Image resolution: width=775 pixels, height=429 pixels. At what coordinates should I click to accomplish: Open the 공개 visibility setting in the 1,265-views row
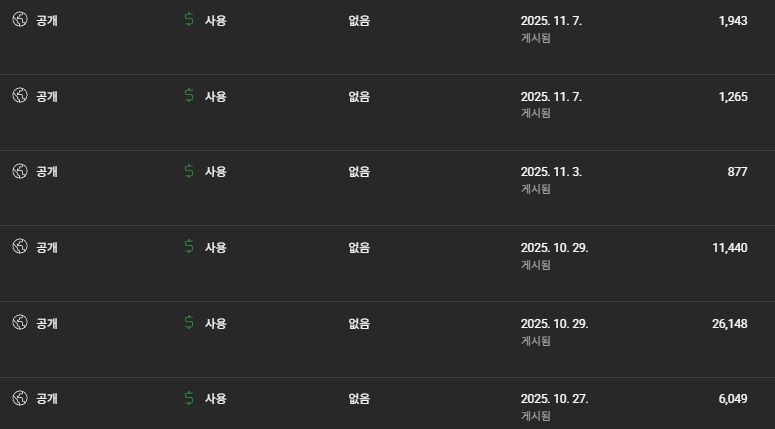[x=46, y=96]
